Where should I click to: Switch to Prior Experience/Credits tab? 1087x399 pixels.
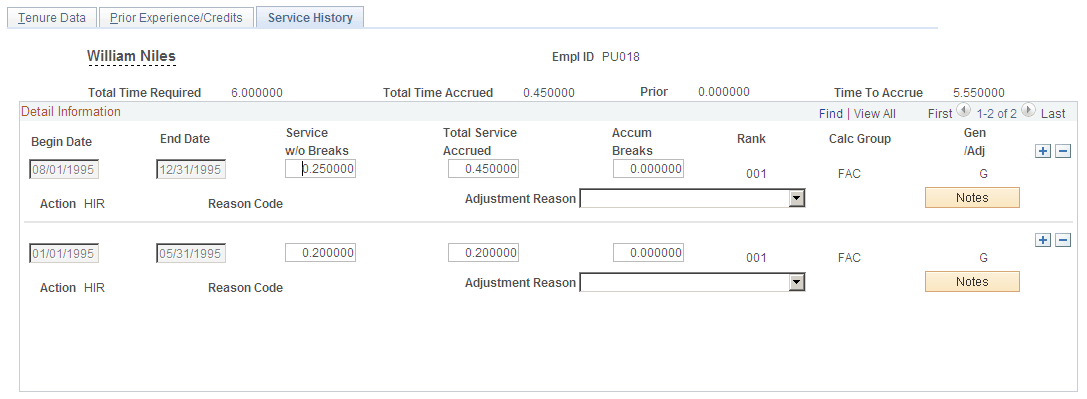(176, 17)
